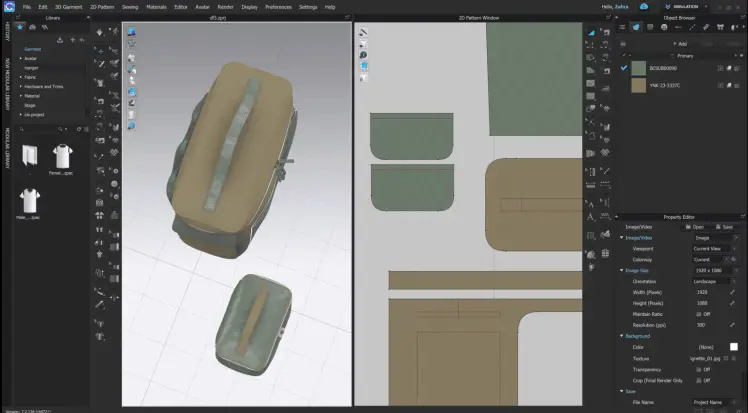
Task: Click the Female zpac t-shirt thumbnail
Action: coord(62,155)
